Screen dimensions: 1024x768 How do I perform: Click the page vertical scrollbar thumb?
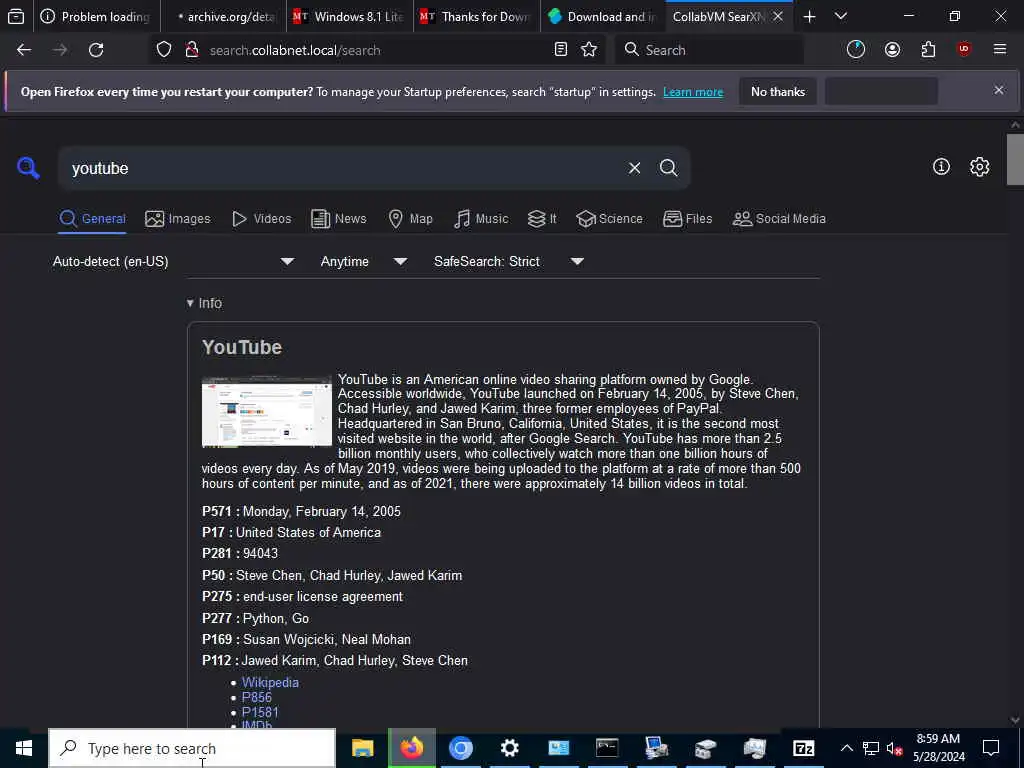(1015, 159)
